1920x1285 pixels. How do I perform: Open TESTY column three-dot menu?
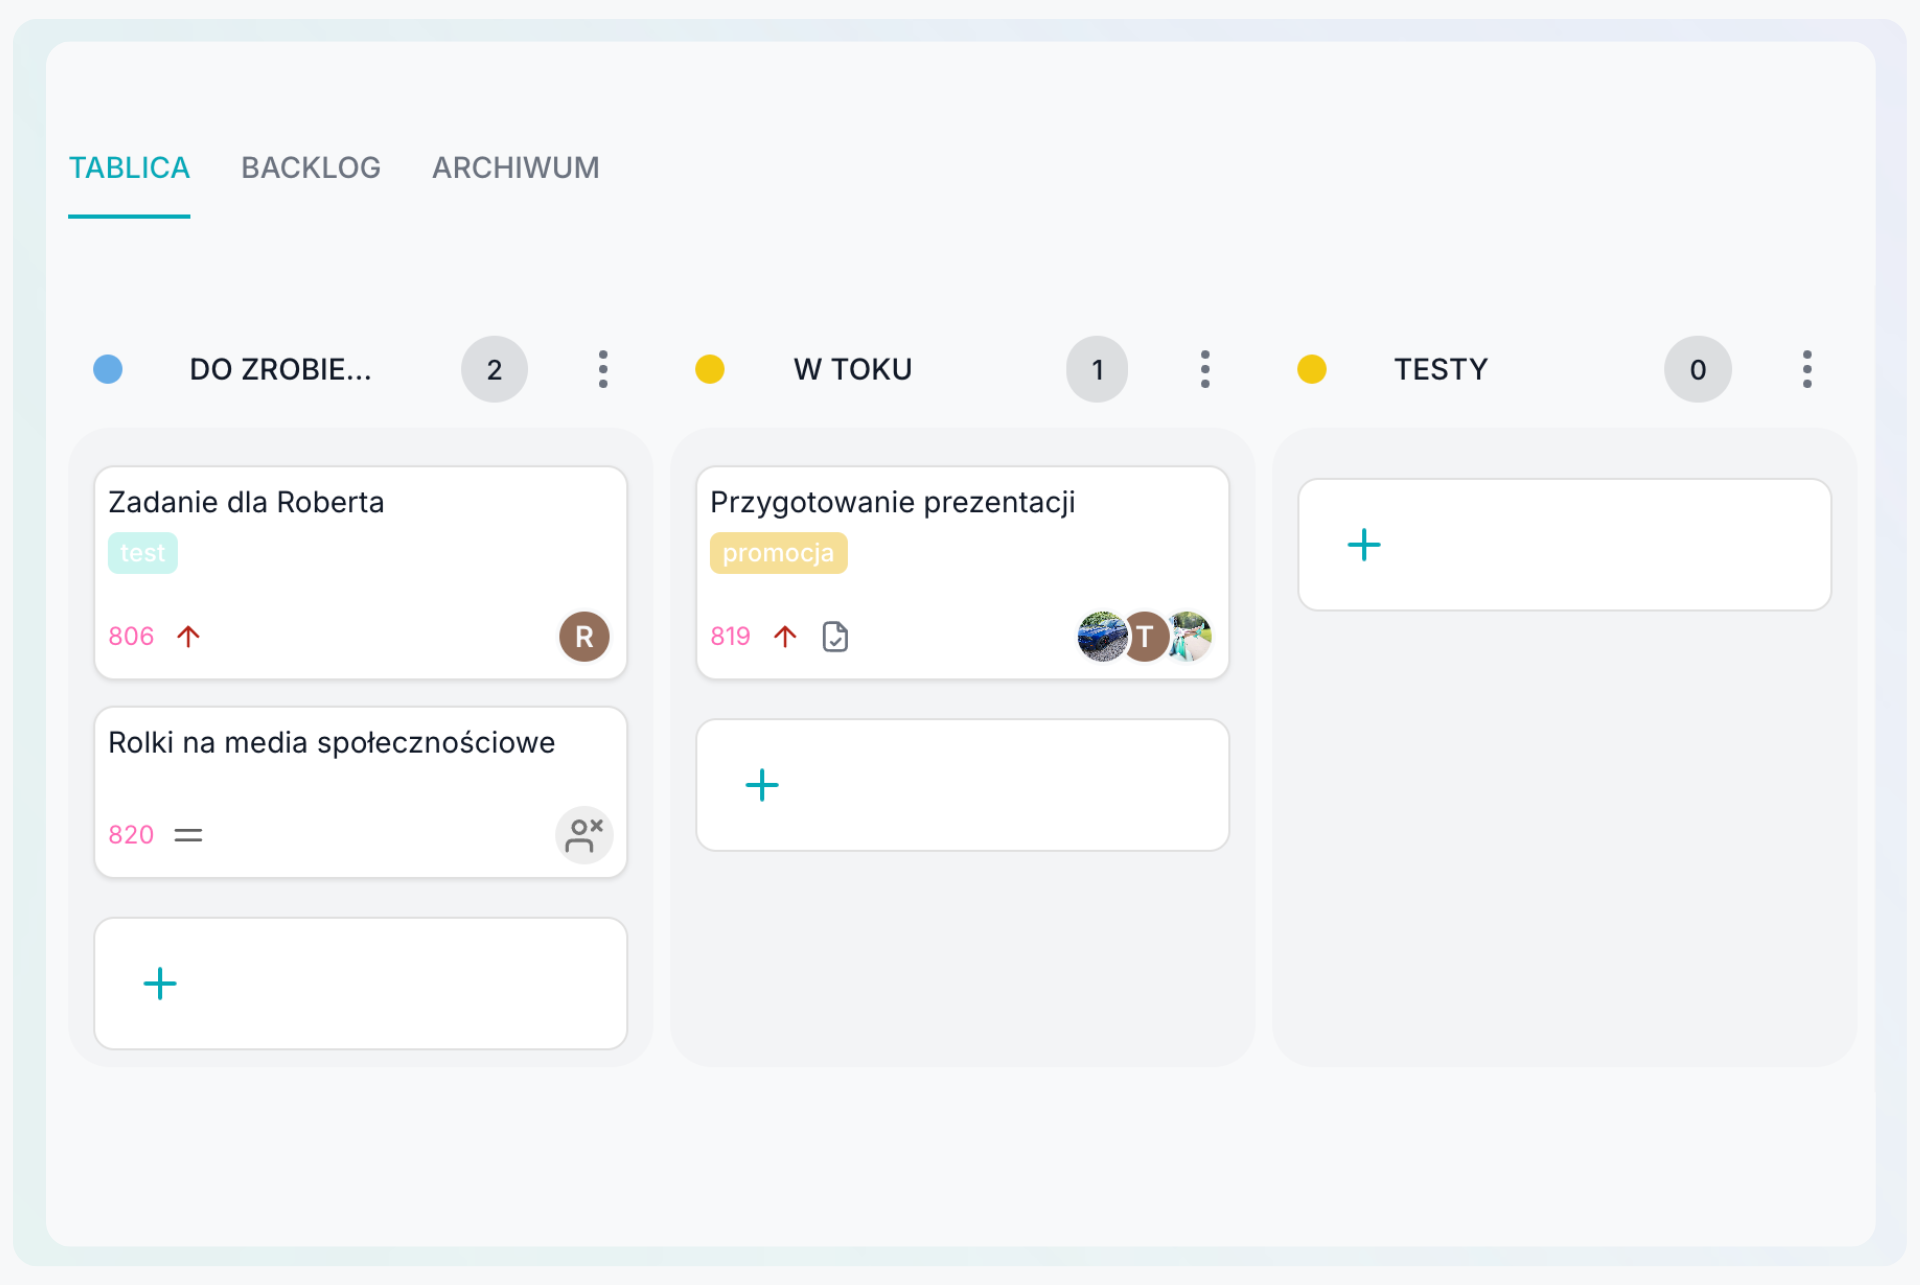[1806, 369]
